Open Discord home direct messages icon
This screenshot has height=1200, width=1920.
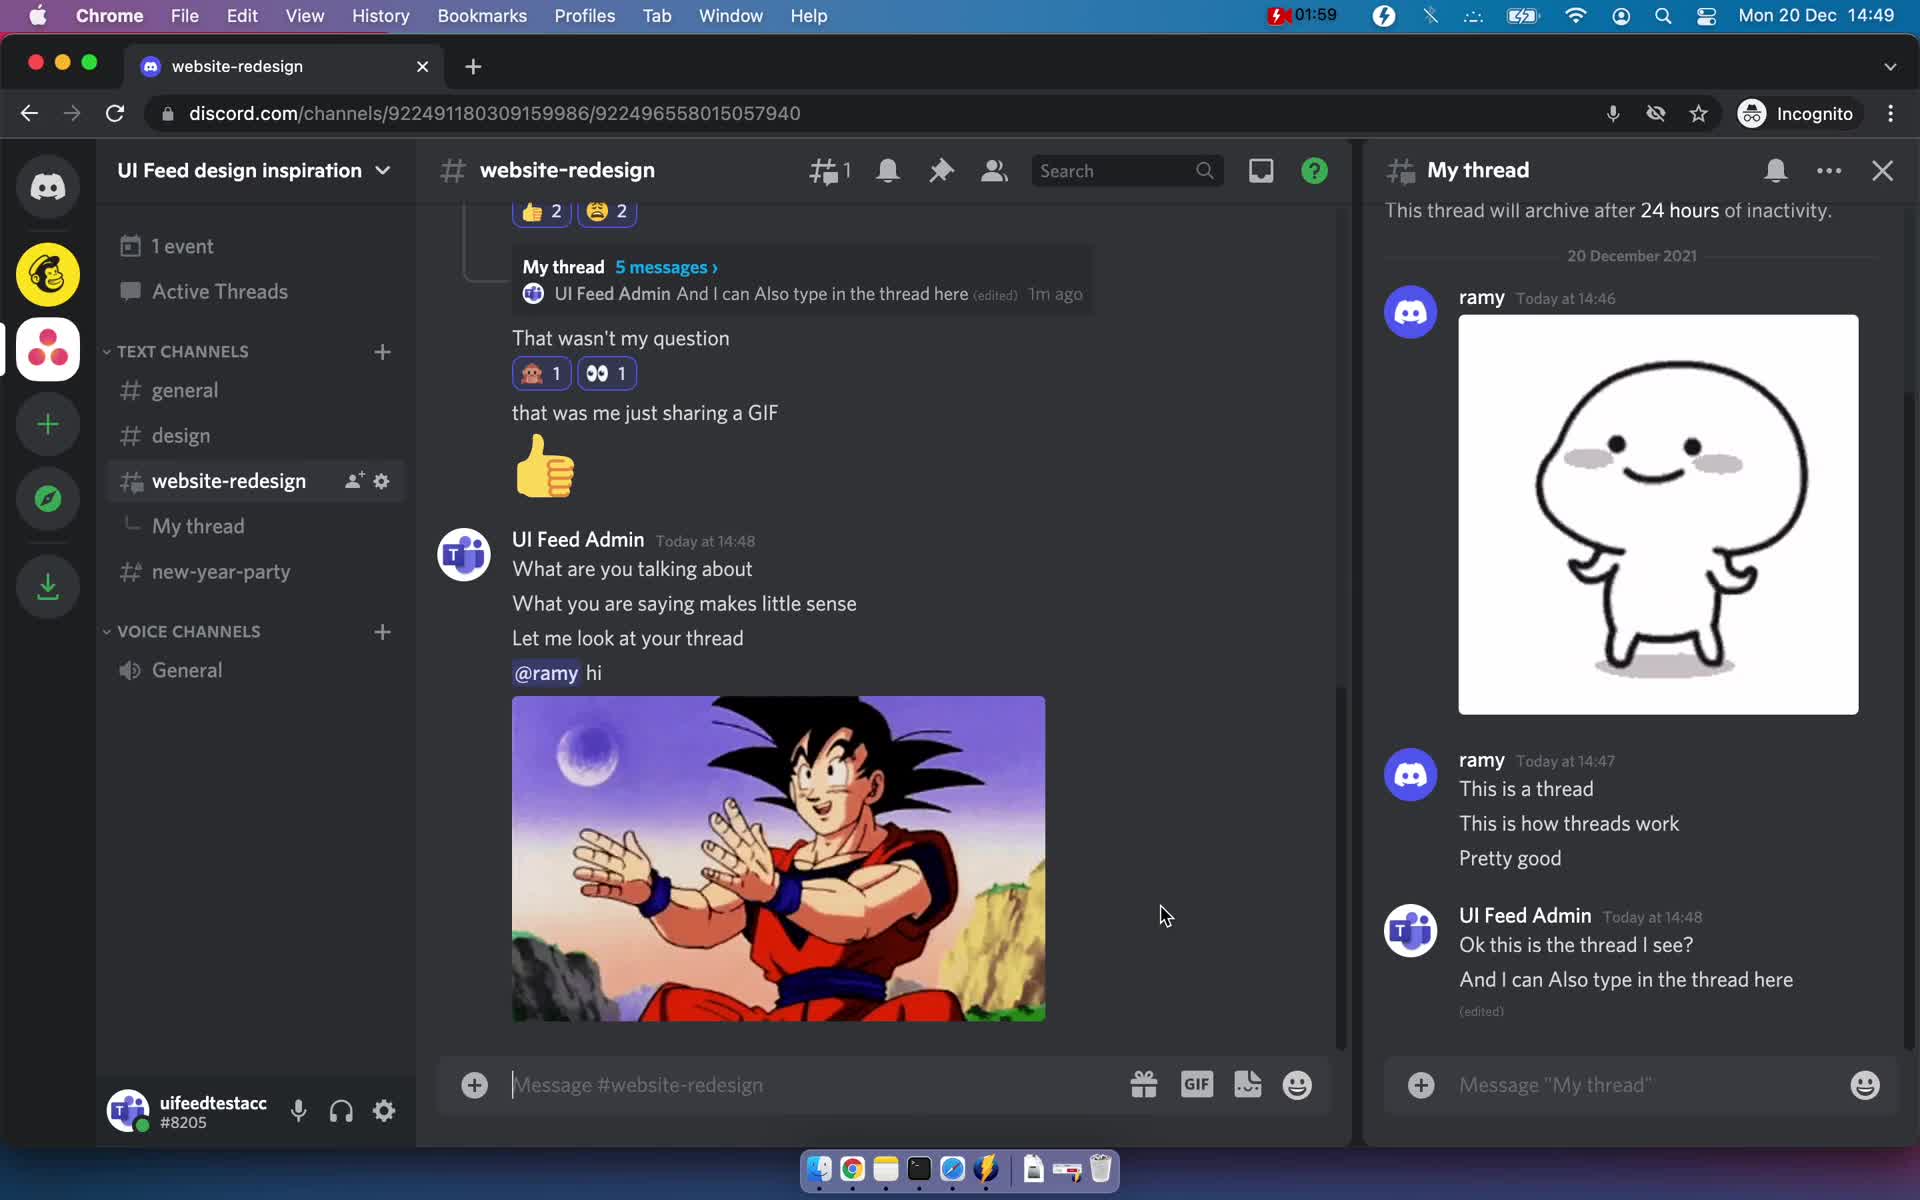[47, 187]
